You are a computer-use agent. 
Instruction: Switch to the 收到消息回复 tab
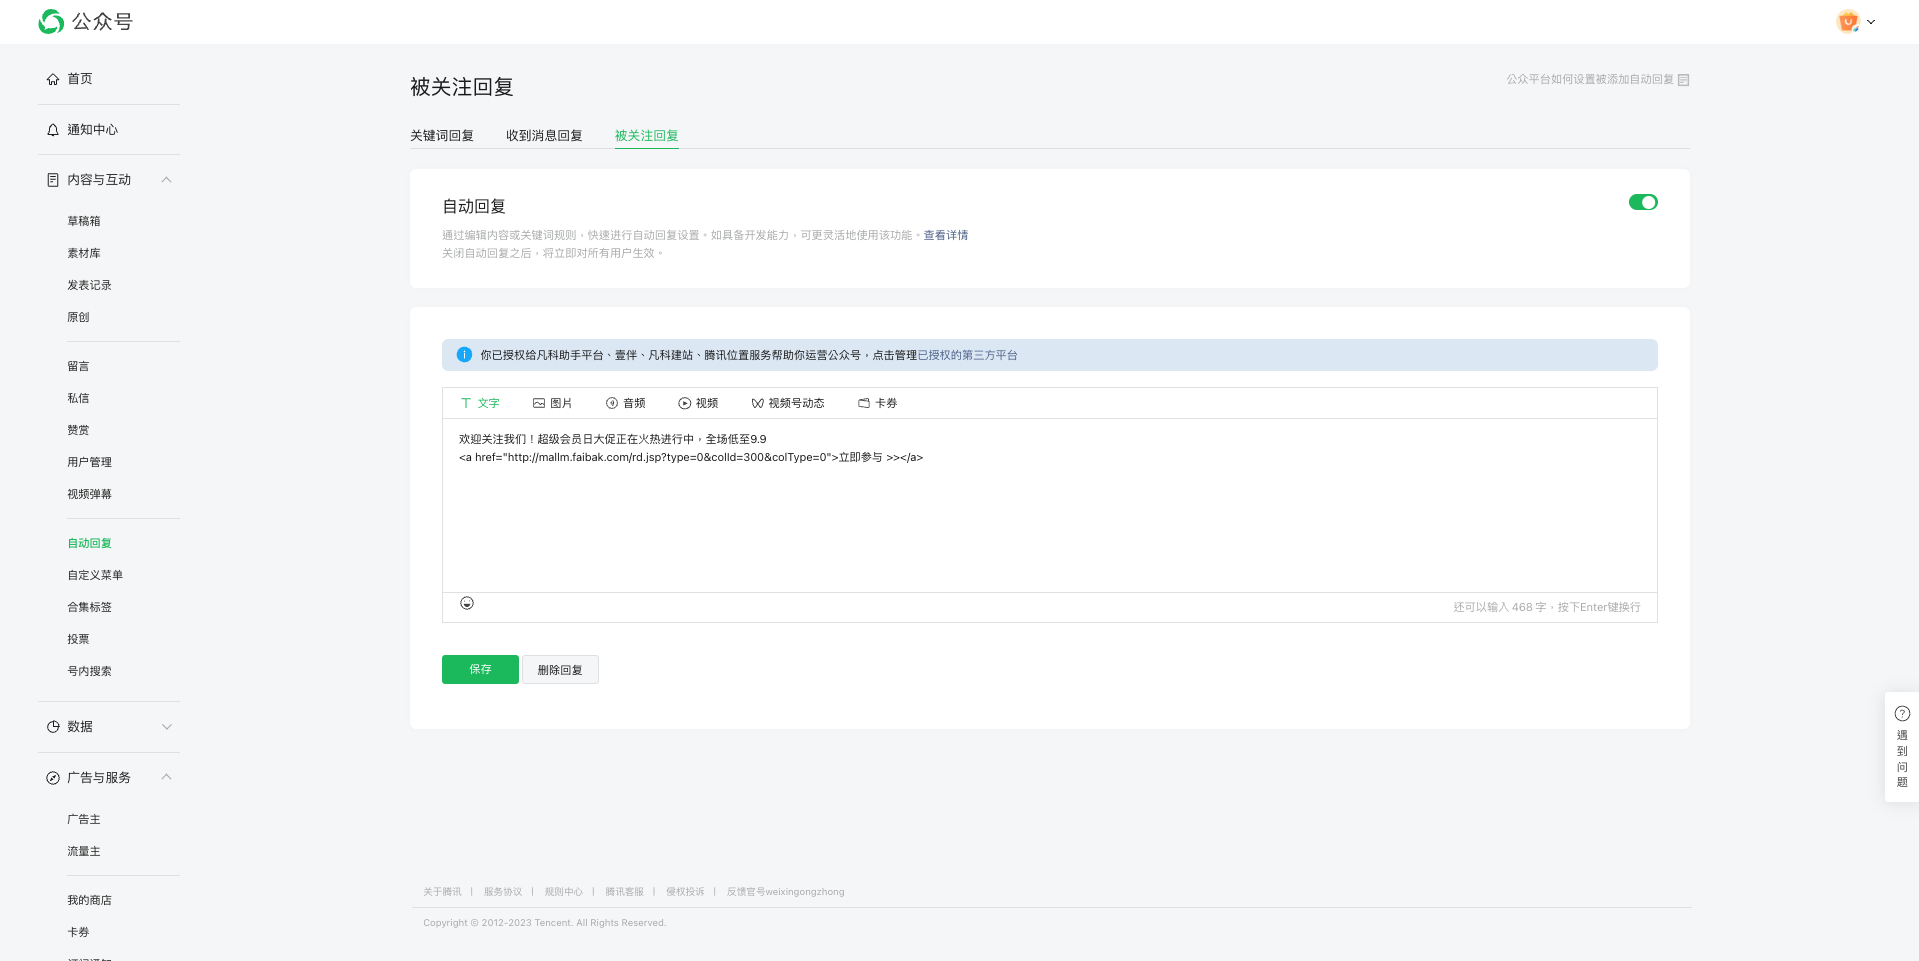pyautogui.click(x=544, y=136)
